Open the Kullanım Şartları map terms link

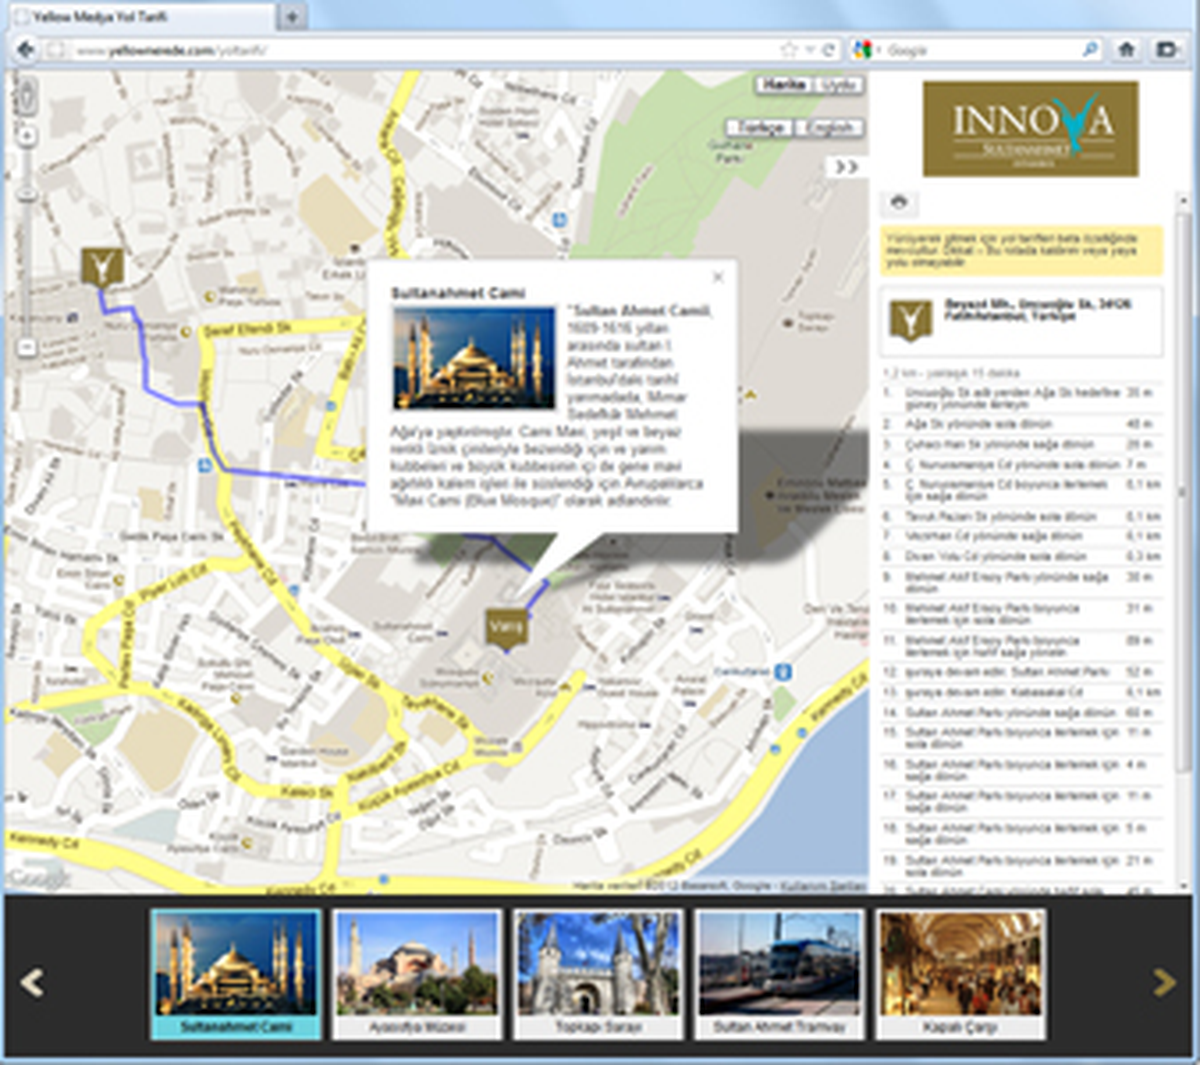822,886
